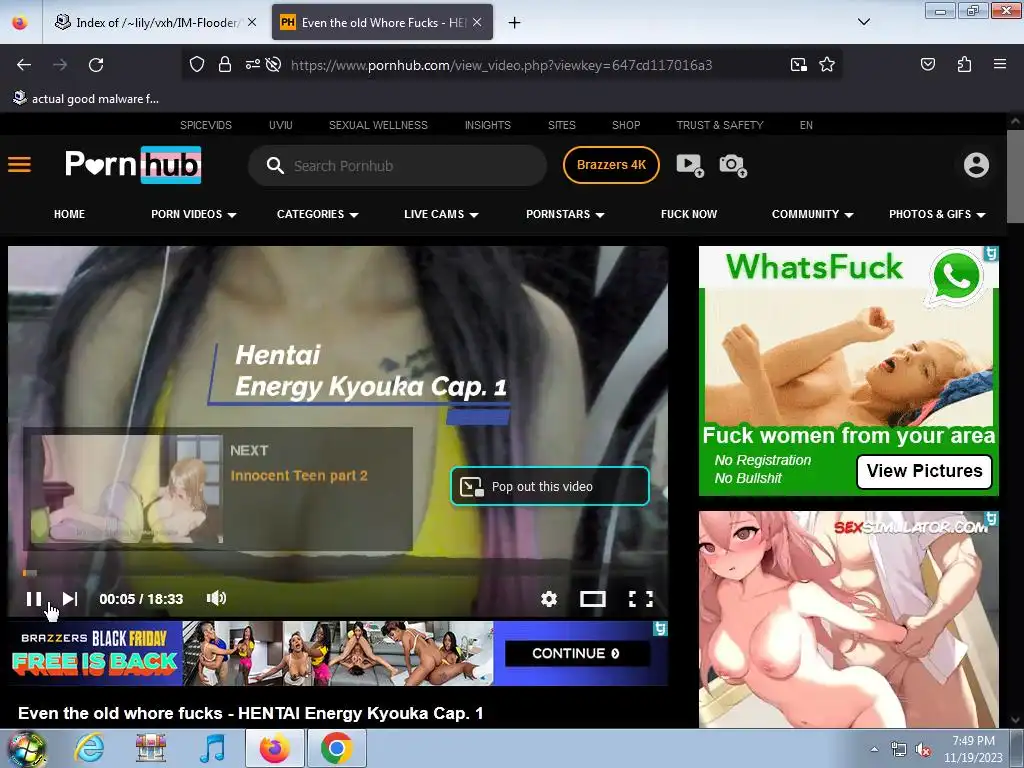Open the user account avatar icon
The width and height of the screenshot is (1024, 768).
(x=976, y=165)
